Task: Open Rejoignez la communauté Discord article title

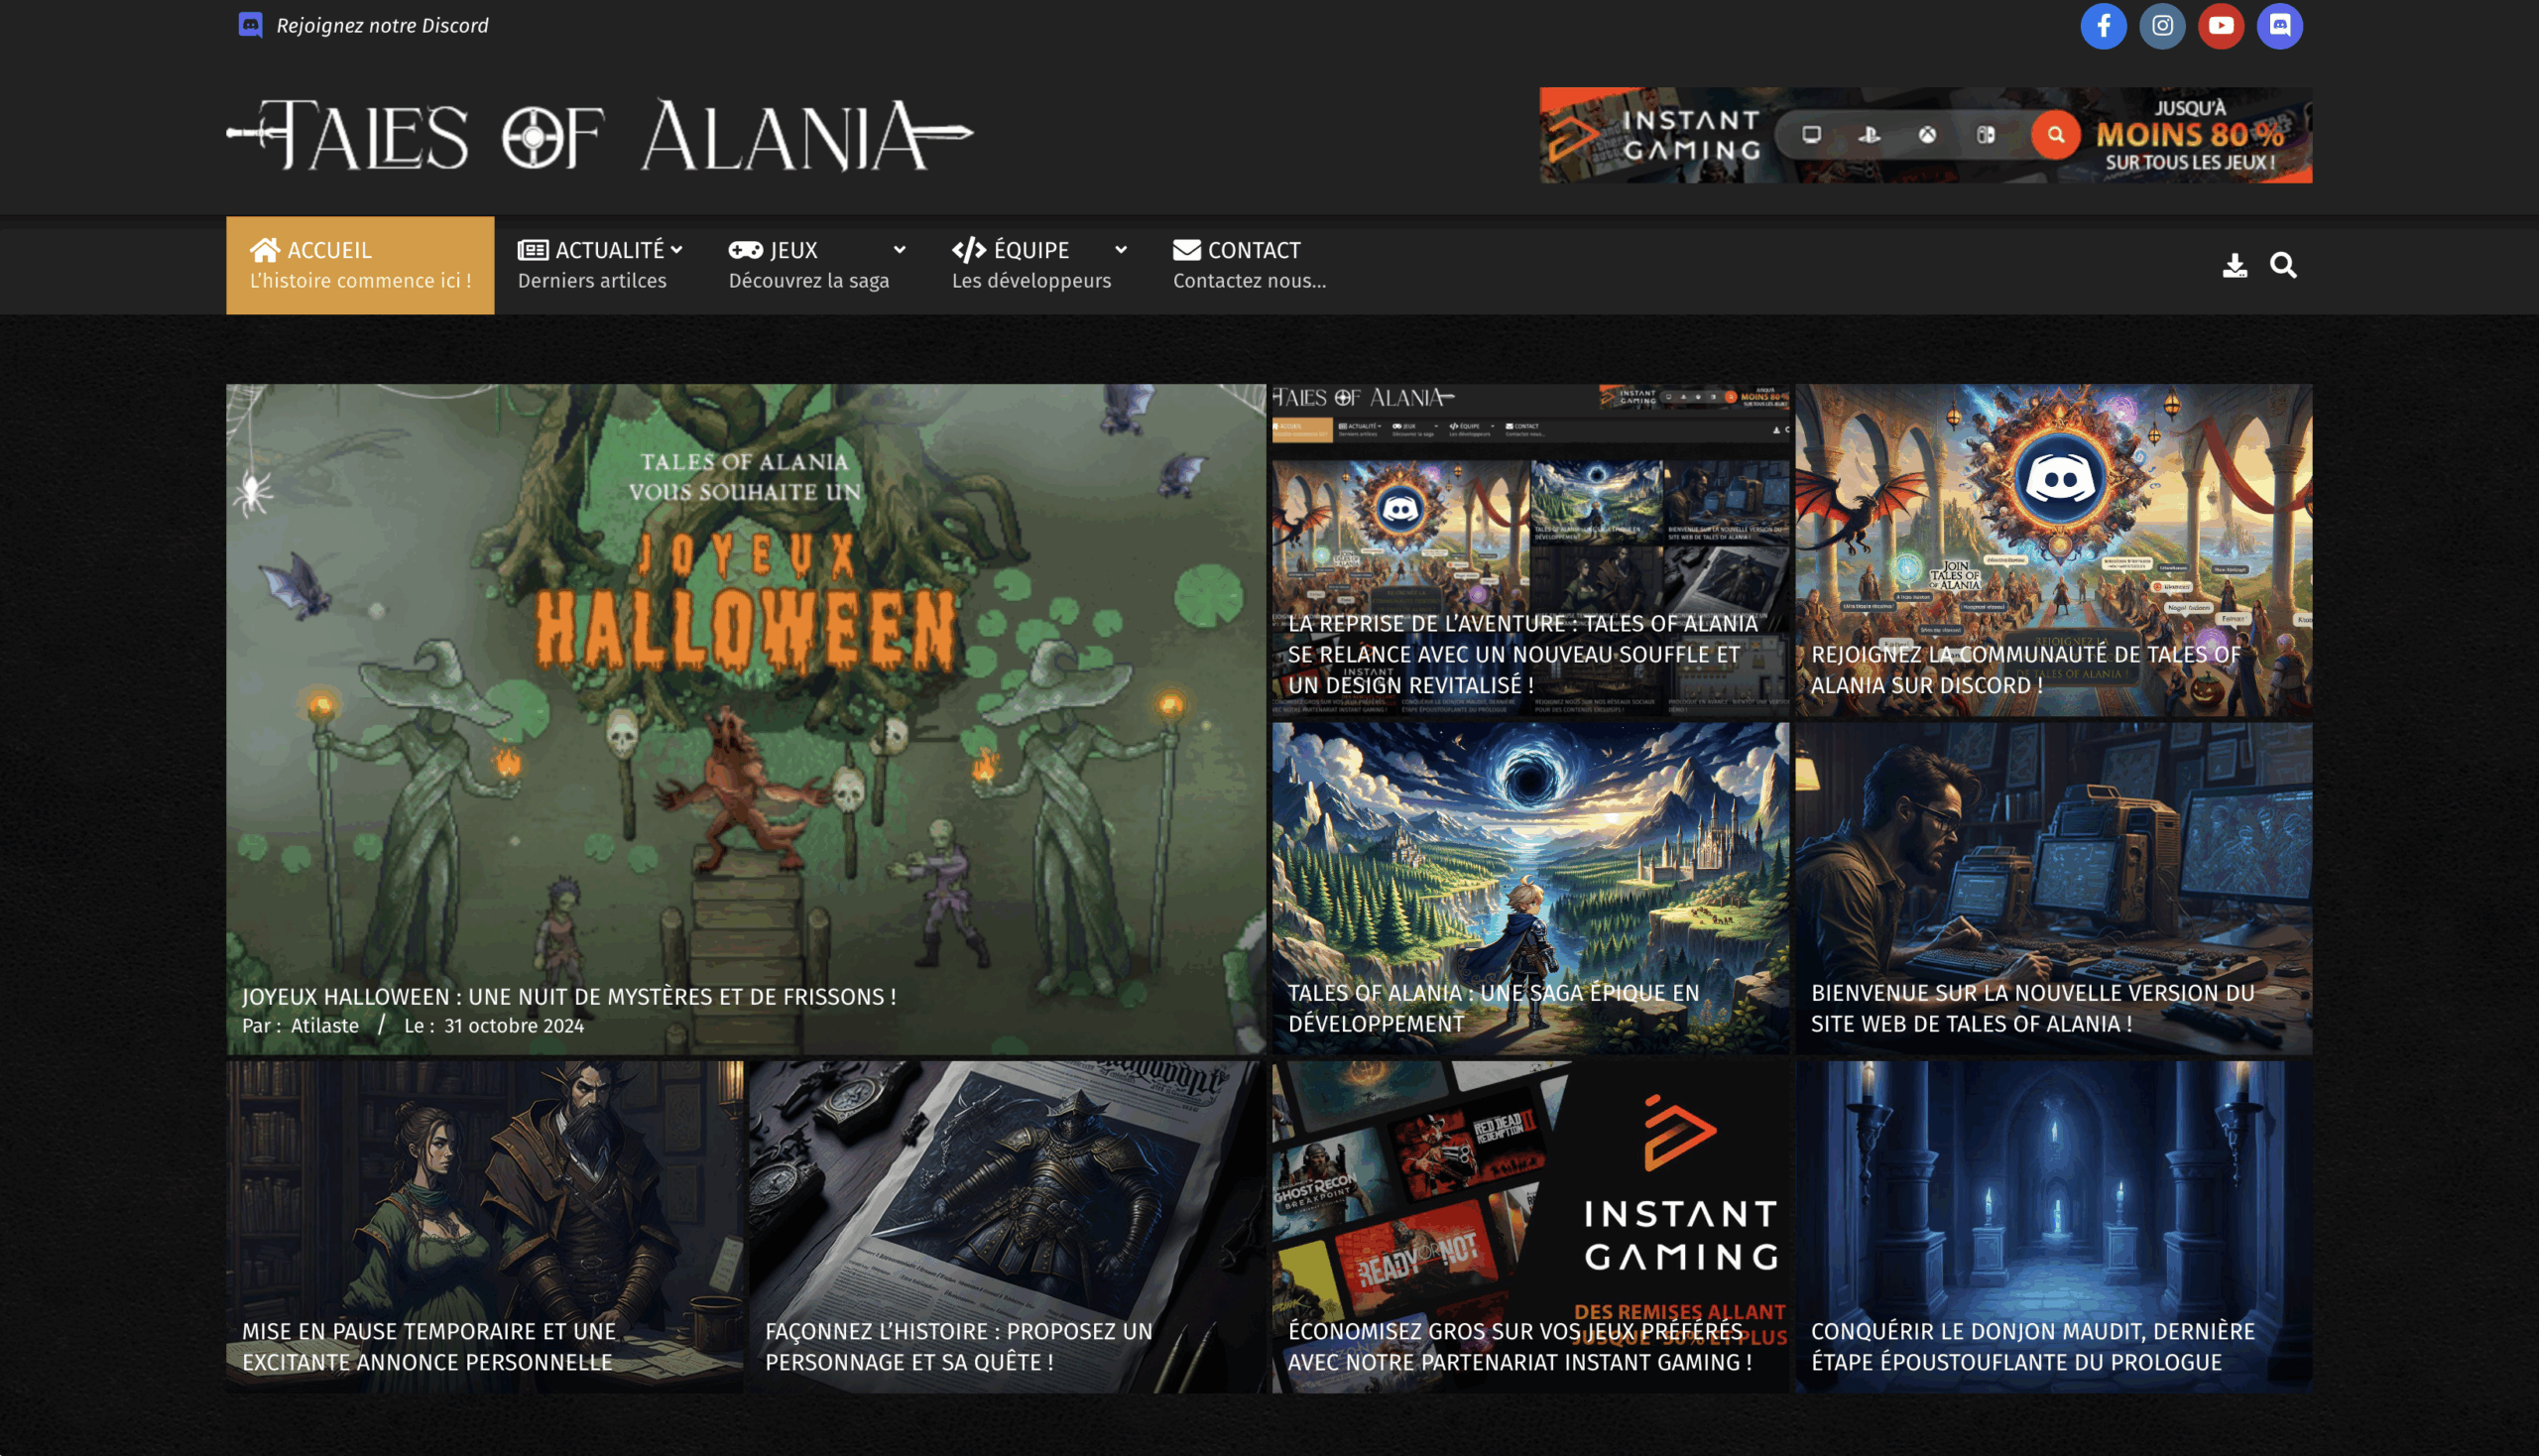Action: pos(2026,669)
